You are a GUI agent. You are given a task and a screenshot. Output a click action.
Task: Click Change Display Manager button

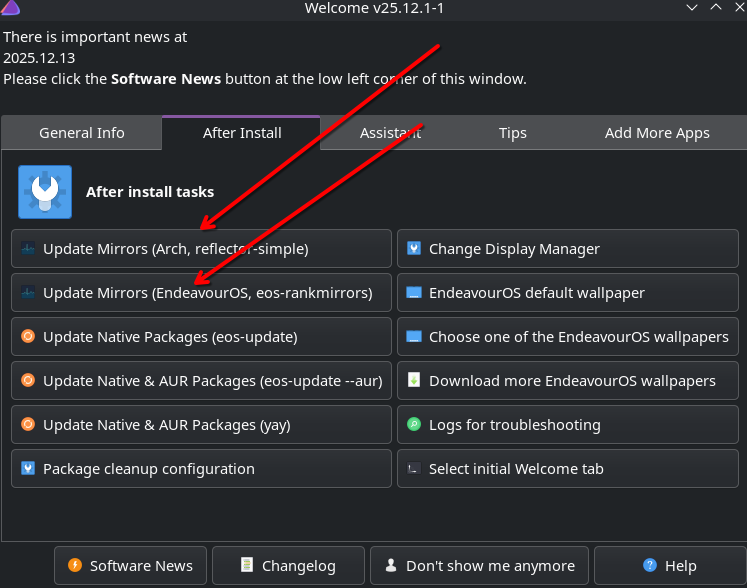click(x=569, y=249)
